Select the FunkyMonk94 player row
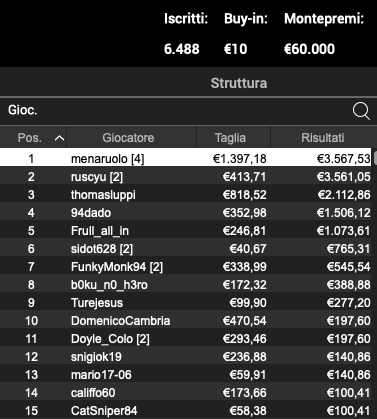The width and height of the screenshot is (377, 419). [186, 266]
